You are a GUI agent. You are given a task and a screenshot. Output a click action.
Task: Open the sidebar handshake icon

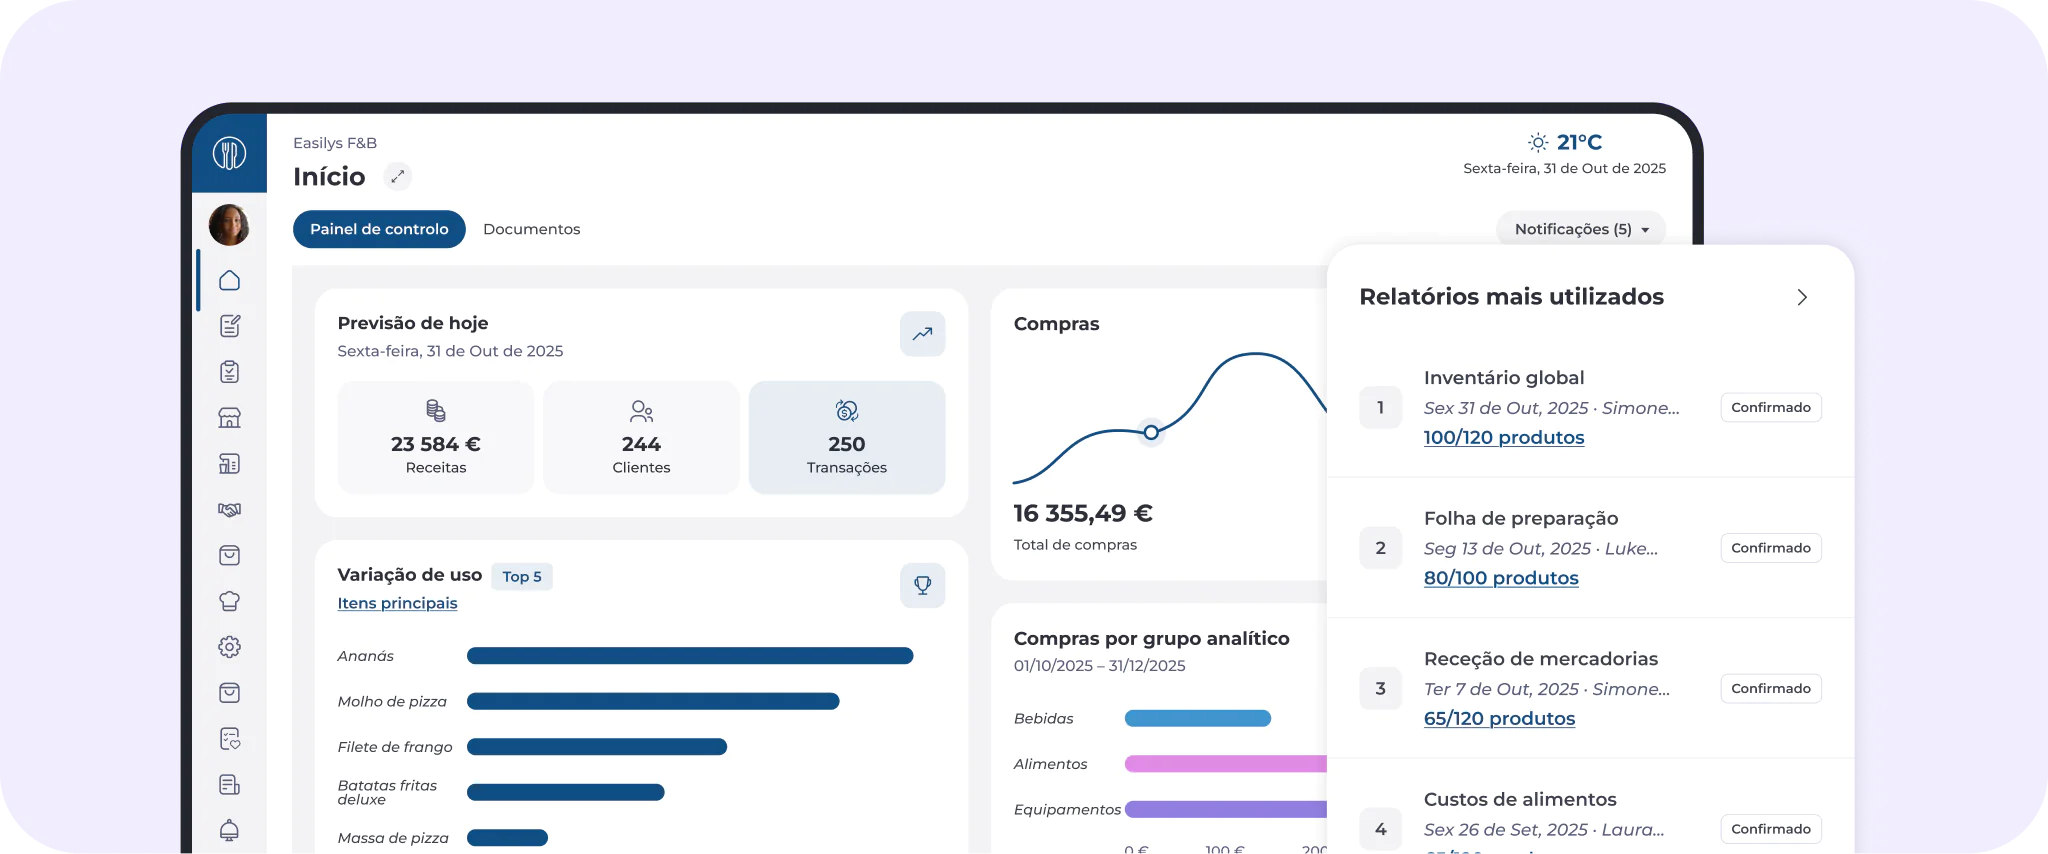coord(229,510)
